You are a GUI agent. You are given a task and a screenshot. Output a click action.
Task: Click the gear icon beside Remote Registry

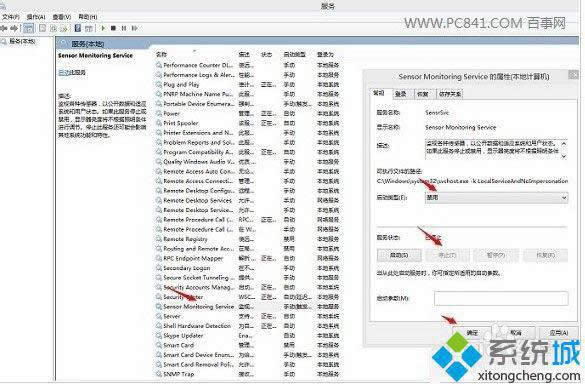tap(159, 239)
